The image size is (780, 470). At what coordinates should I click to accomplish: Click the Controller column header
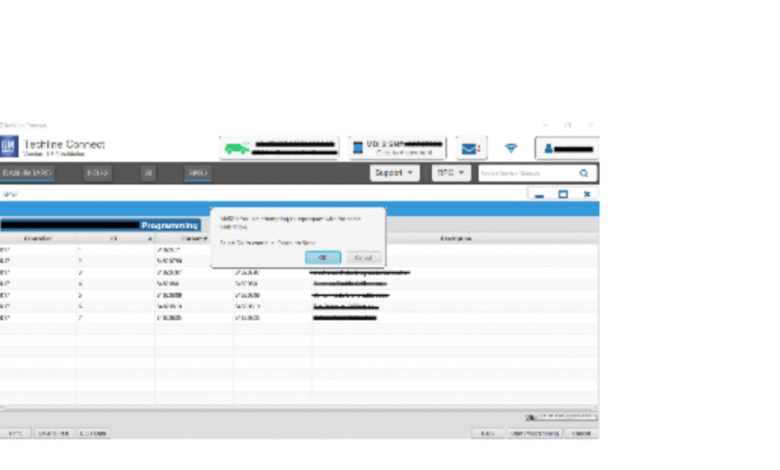point(38,238)
